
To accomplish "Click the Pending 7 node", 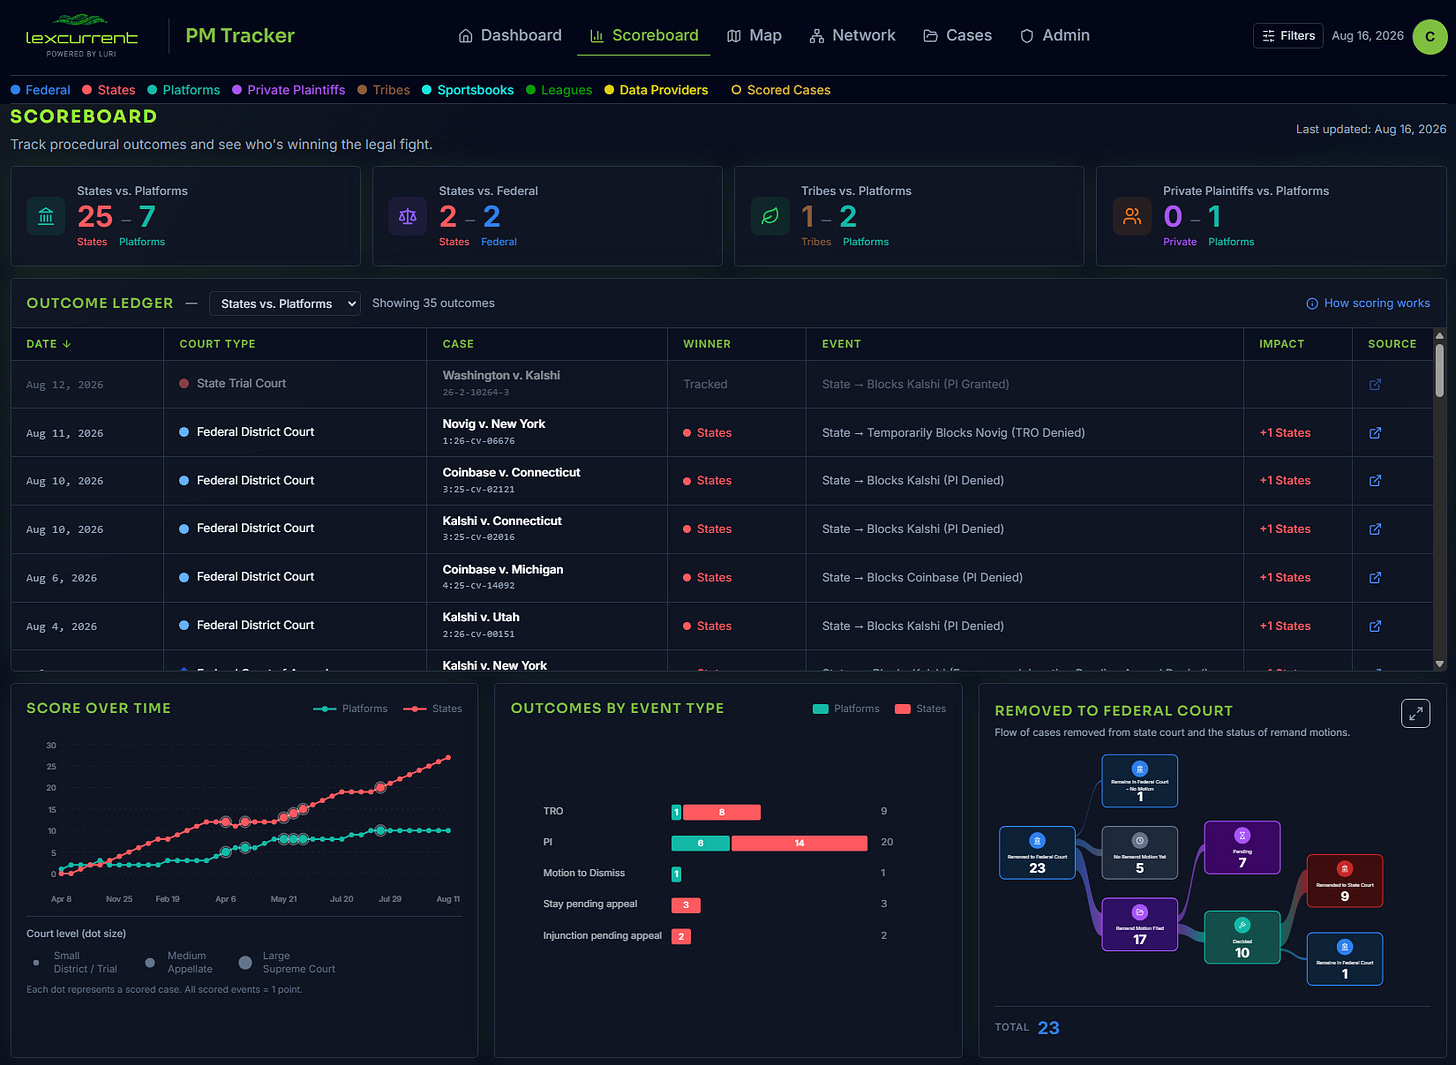I will pos(1242,848).
